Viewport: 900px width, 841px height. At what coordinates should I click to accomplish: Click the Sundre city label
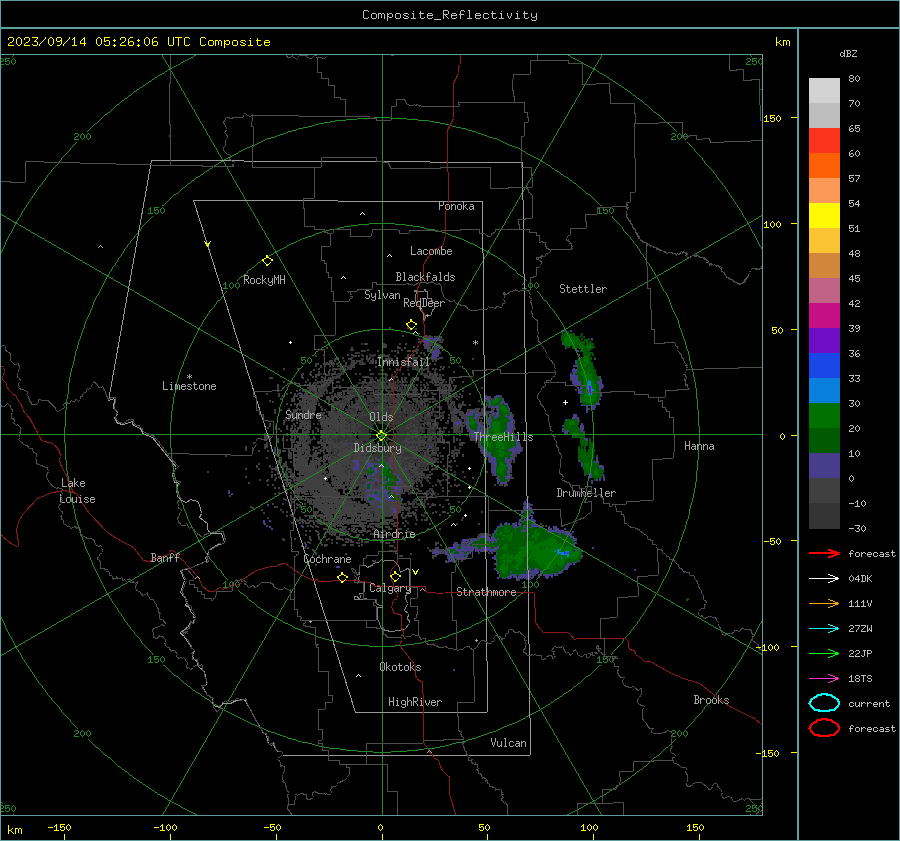point(303,414)
